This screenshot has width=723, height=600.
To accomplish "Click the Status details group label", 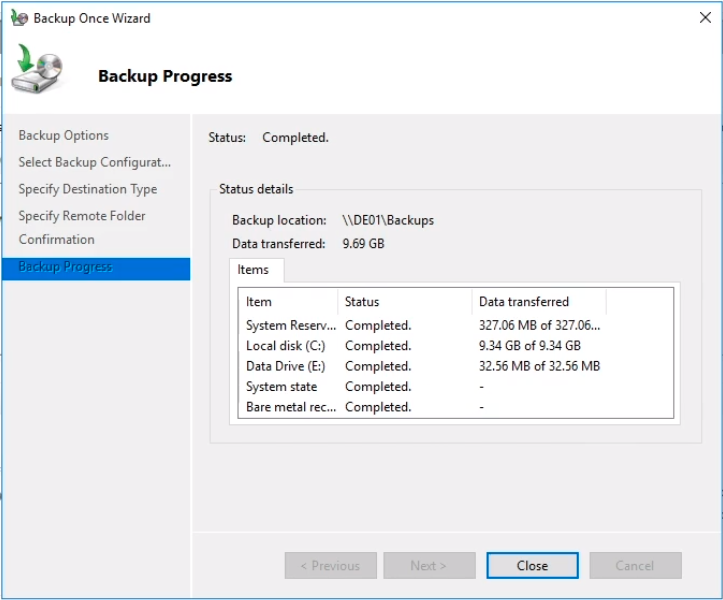I will pyautogui.click(x=256, y=189).
